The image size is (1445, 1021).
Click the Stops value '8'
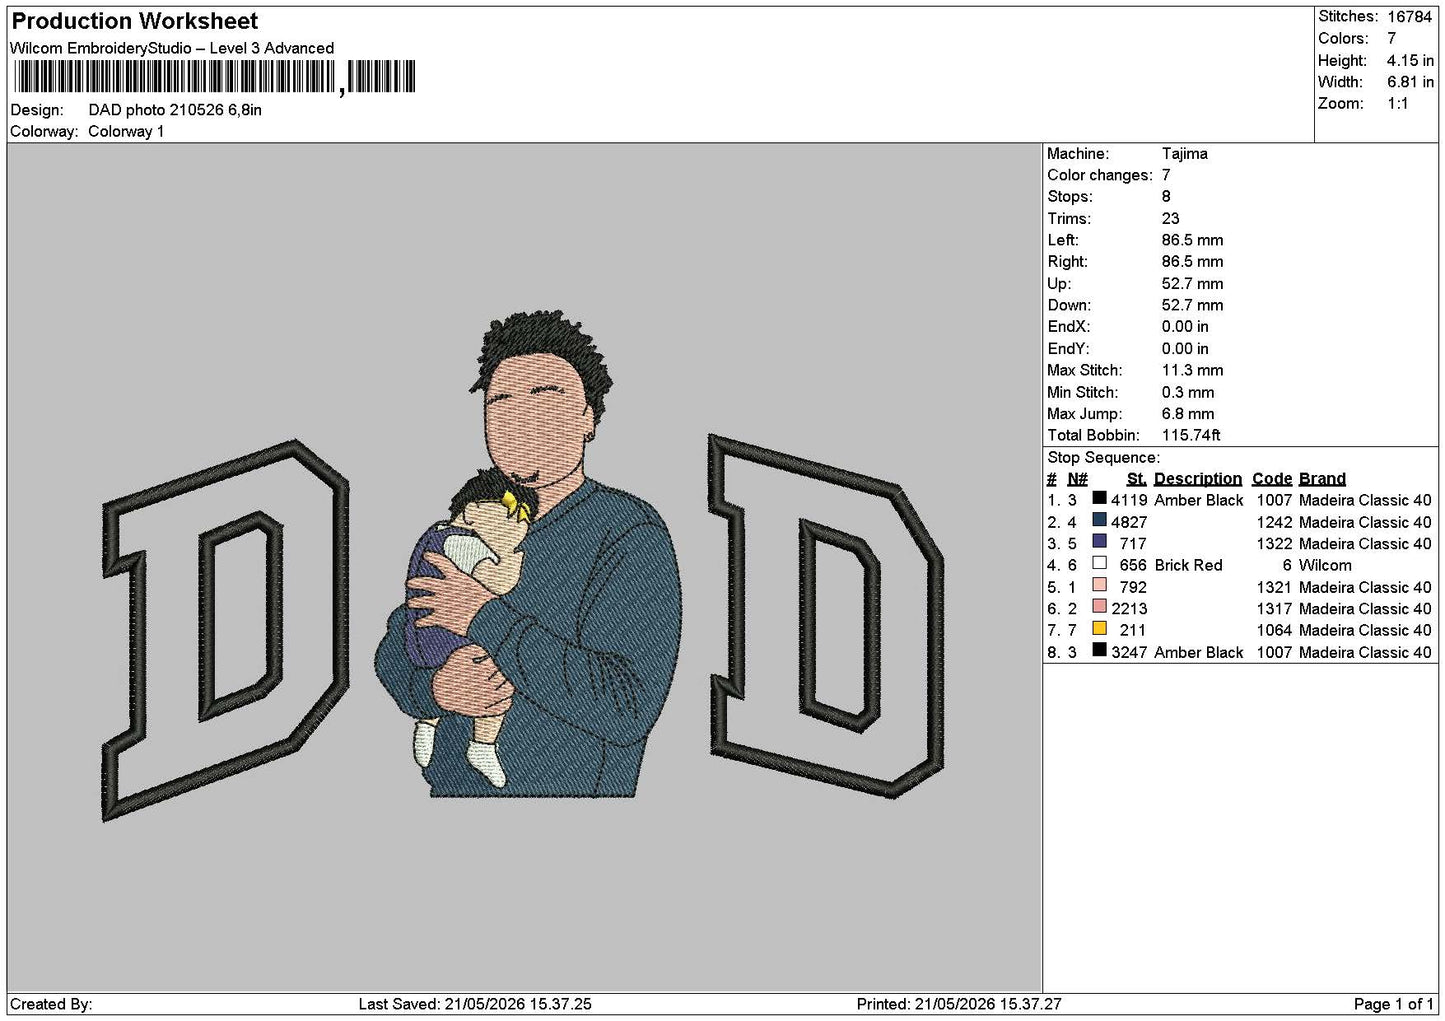click(x=1166, y=197)
